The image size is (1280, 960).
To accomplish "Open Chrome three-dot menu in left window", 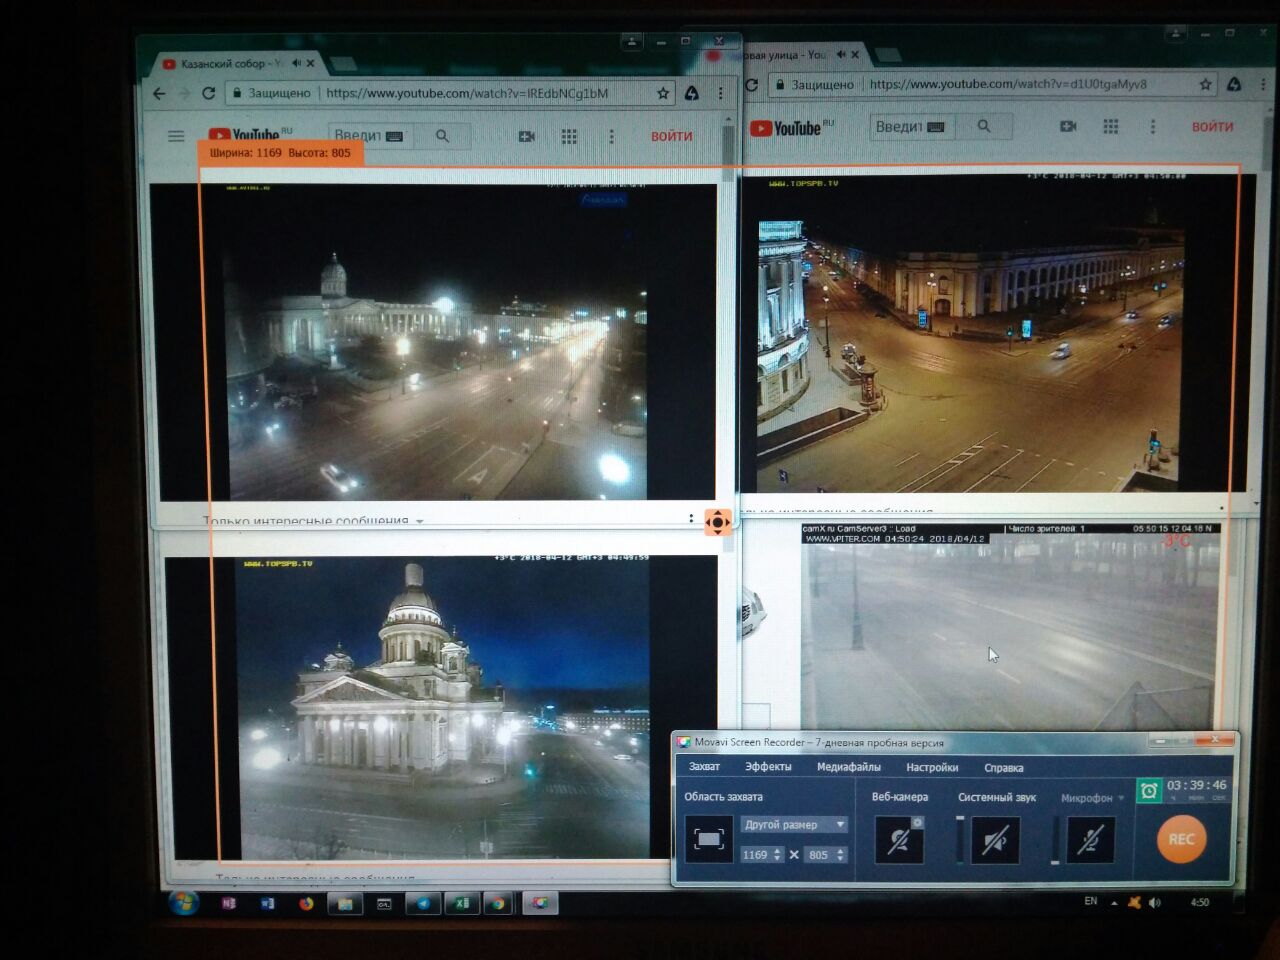I will (721, 93).
